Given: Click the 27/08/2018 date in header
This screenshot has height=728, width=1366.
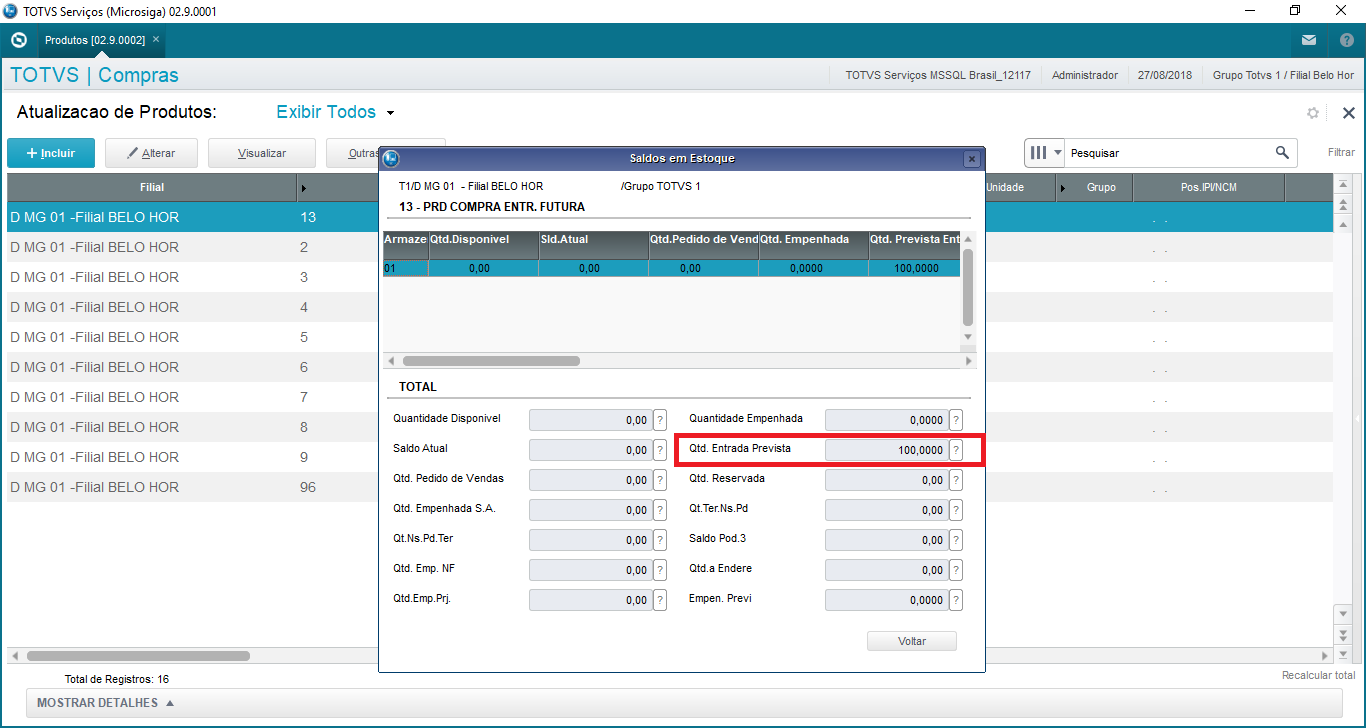Looking at the screenshot, I should (x=1165, y=75).
